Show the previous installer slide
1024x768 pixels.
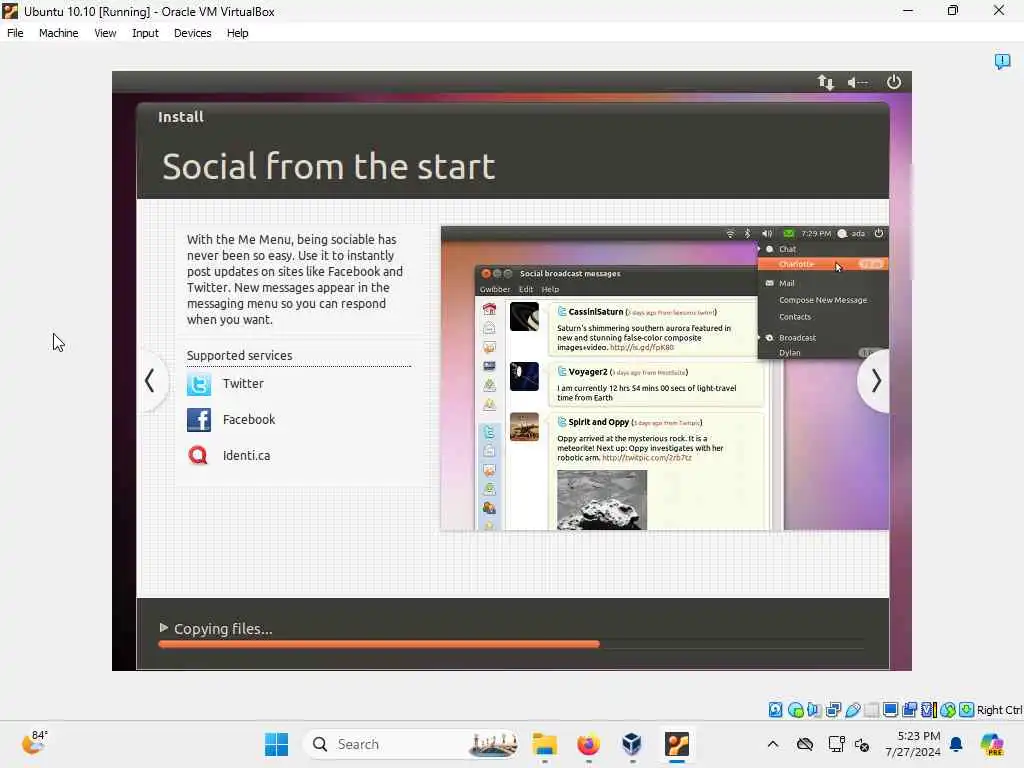click(150, 380)
